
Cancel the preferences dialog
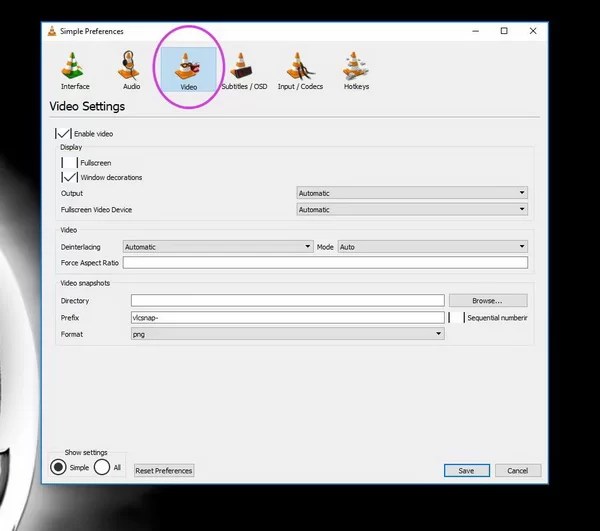(518, 471)
